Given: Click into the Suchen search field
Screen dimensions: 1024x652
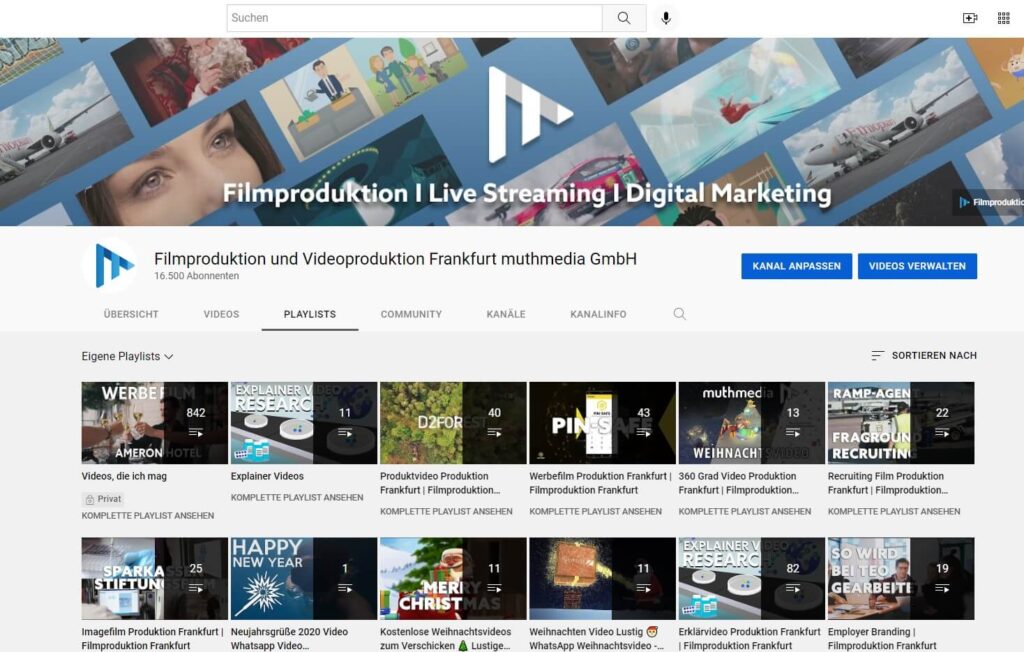Looking at the screenshot, I should coord(414,18).
